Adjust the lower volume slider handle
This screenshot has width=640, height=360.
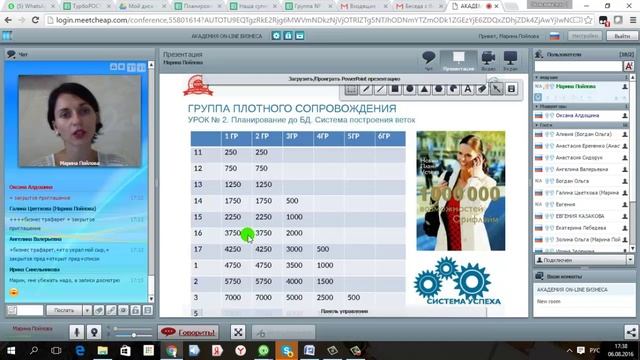[x=134, y=335]
